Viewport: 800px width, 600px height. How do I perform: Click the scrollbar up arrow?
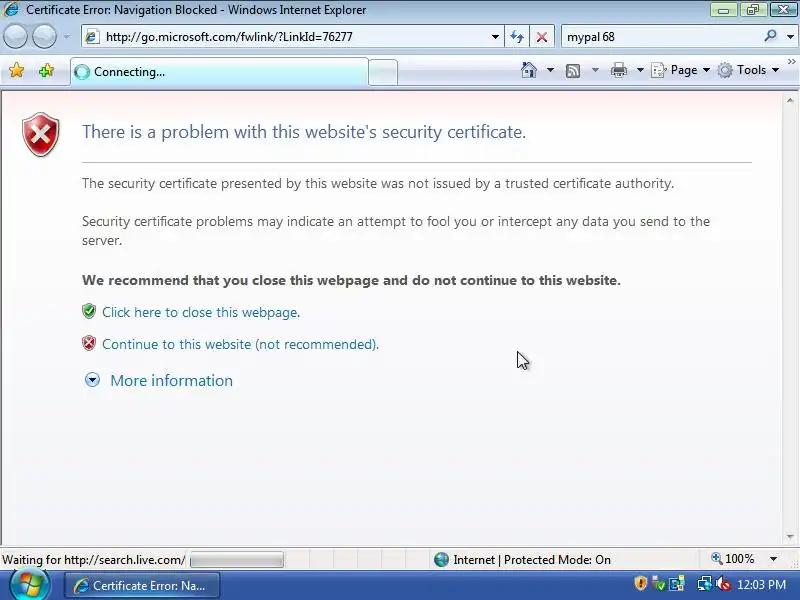(x=790, y=101)
